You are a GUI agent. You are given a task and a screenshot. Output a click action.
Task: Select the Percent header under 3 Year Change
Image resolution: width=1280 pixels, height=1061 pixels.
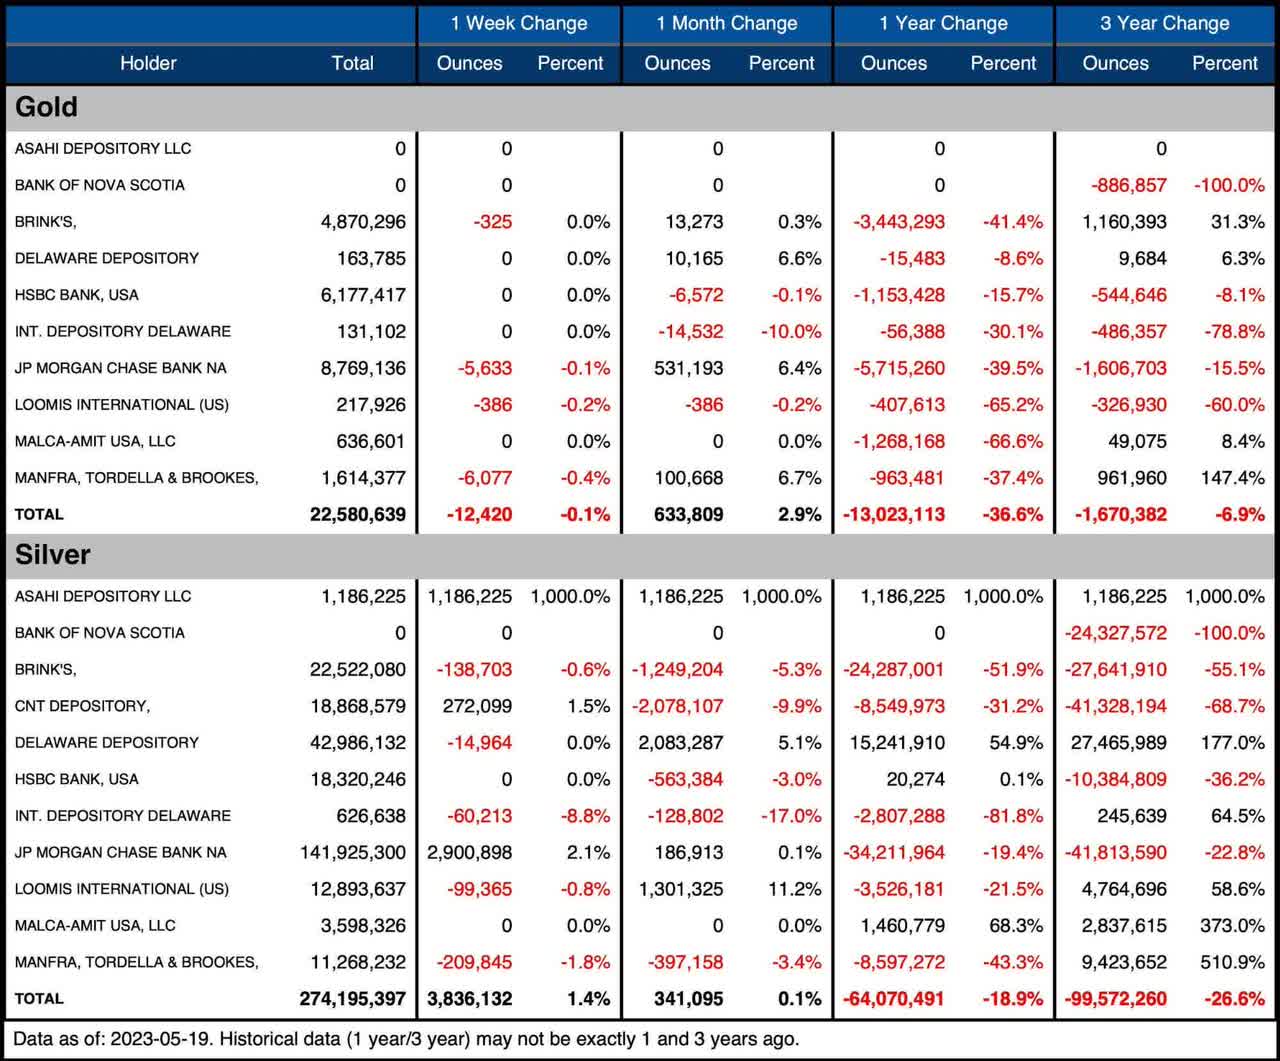1225,63
